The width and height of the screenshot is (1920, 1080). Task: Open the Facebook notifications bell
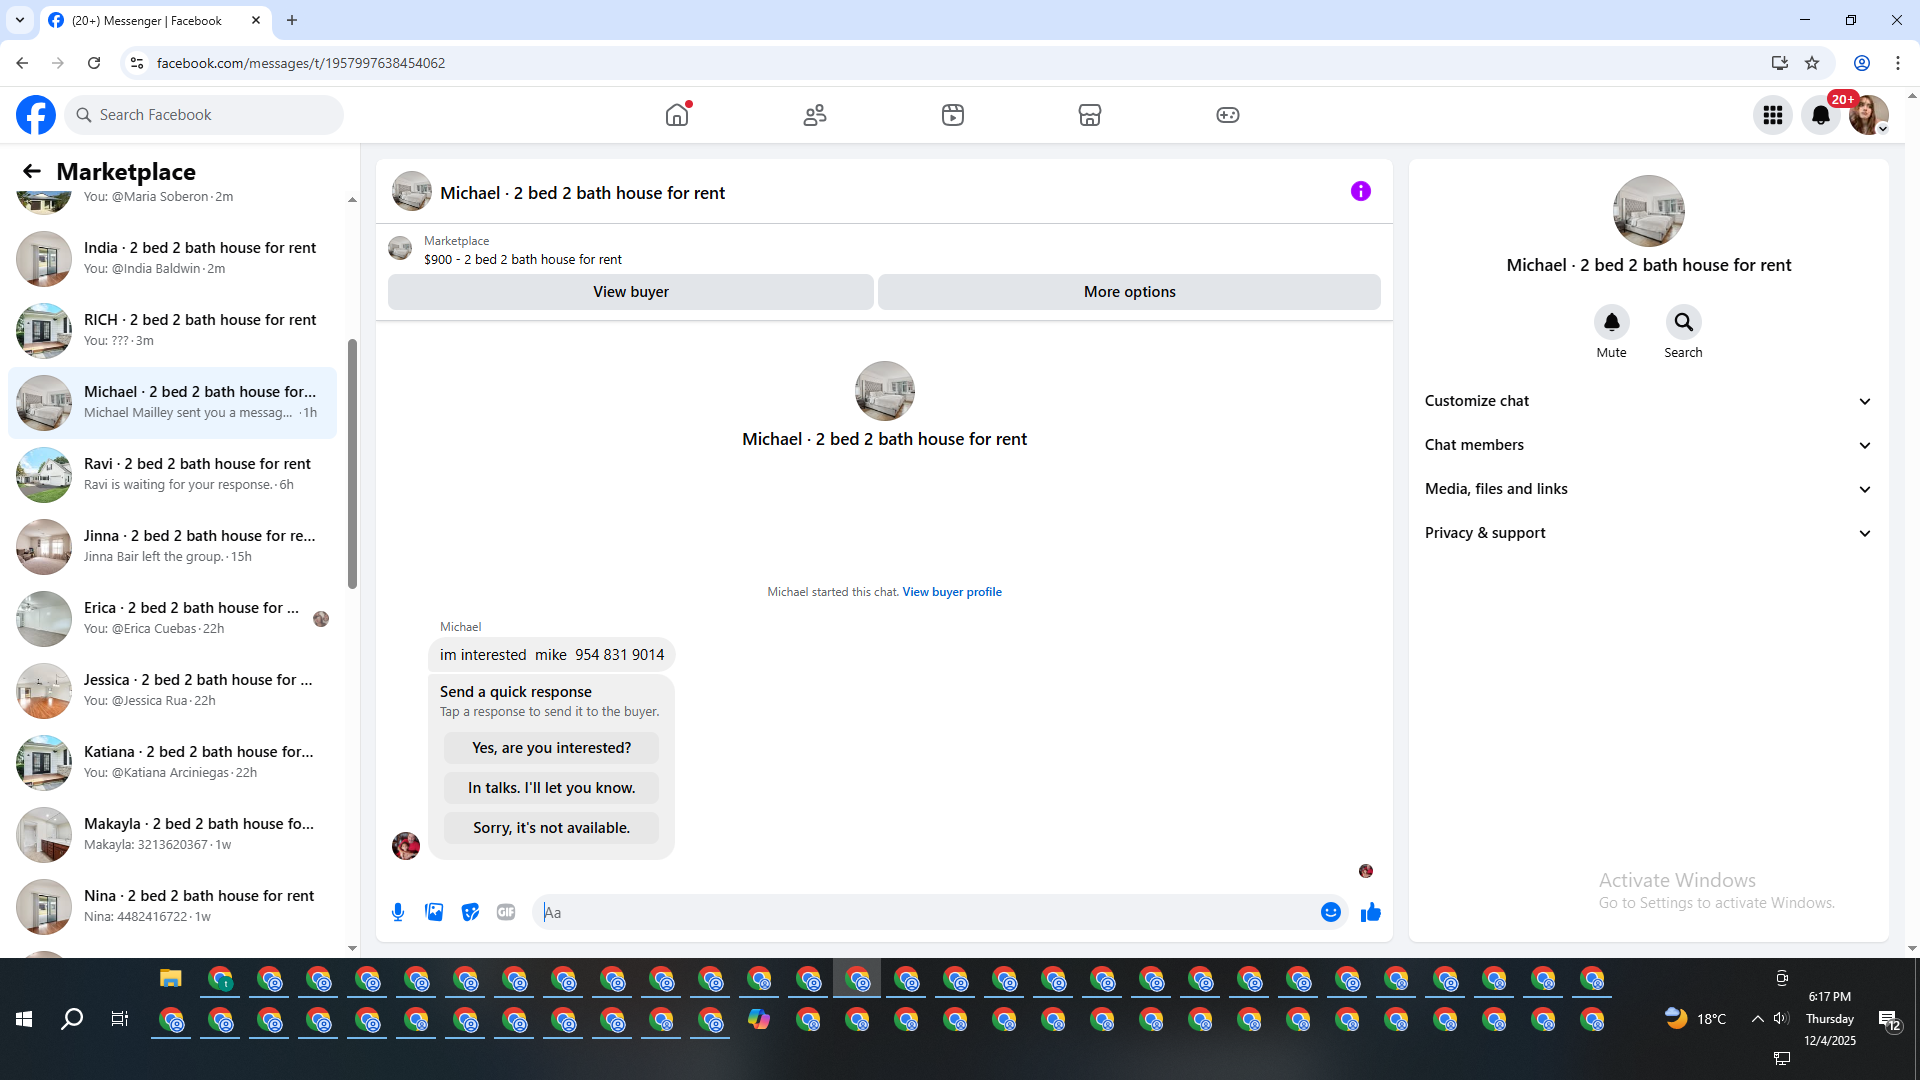pyautogui.click(x=1820, y=115)
